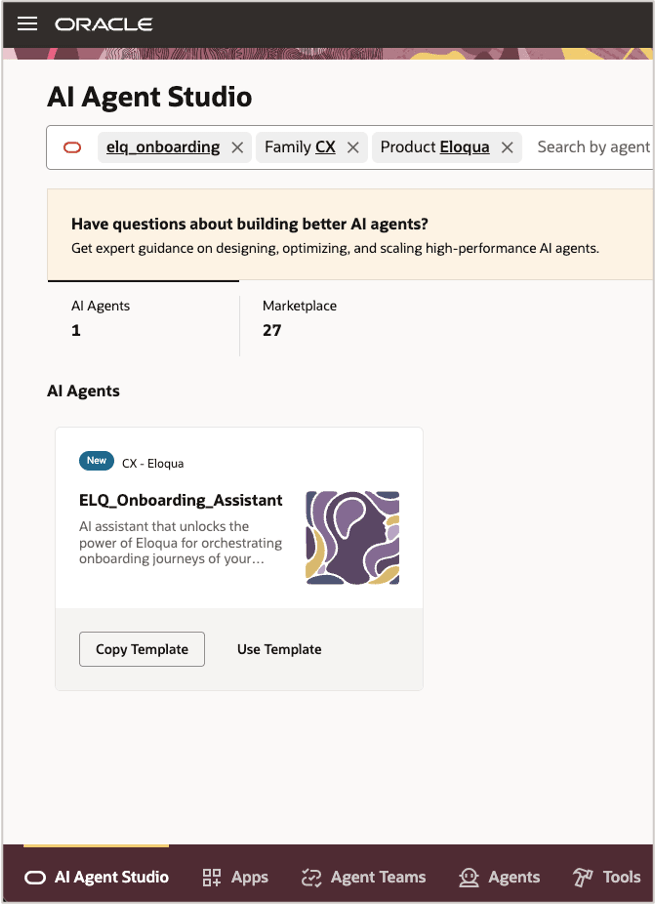Open Agents in bottom navigation
This screenshot has width=656, height=904.
pyautogui.click(x=499, y=877)
